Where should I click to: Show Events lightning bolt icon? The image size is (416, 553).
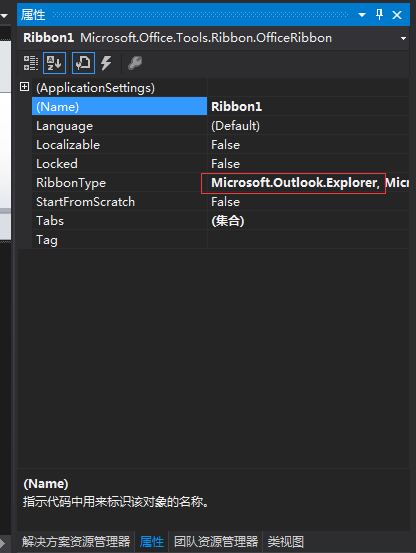pyautogui.click(x=106, y=63)
